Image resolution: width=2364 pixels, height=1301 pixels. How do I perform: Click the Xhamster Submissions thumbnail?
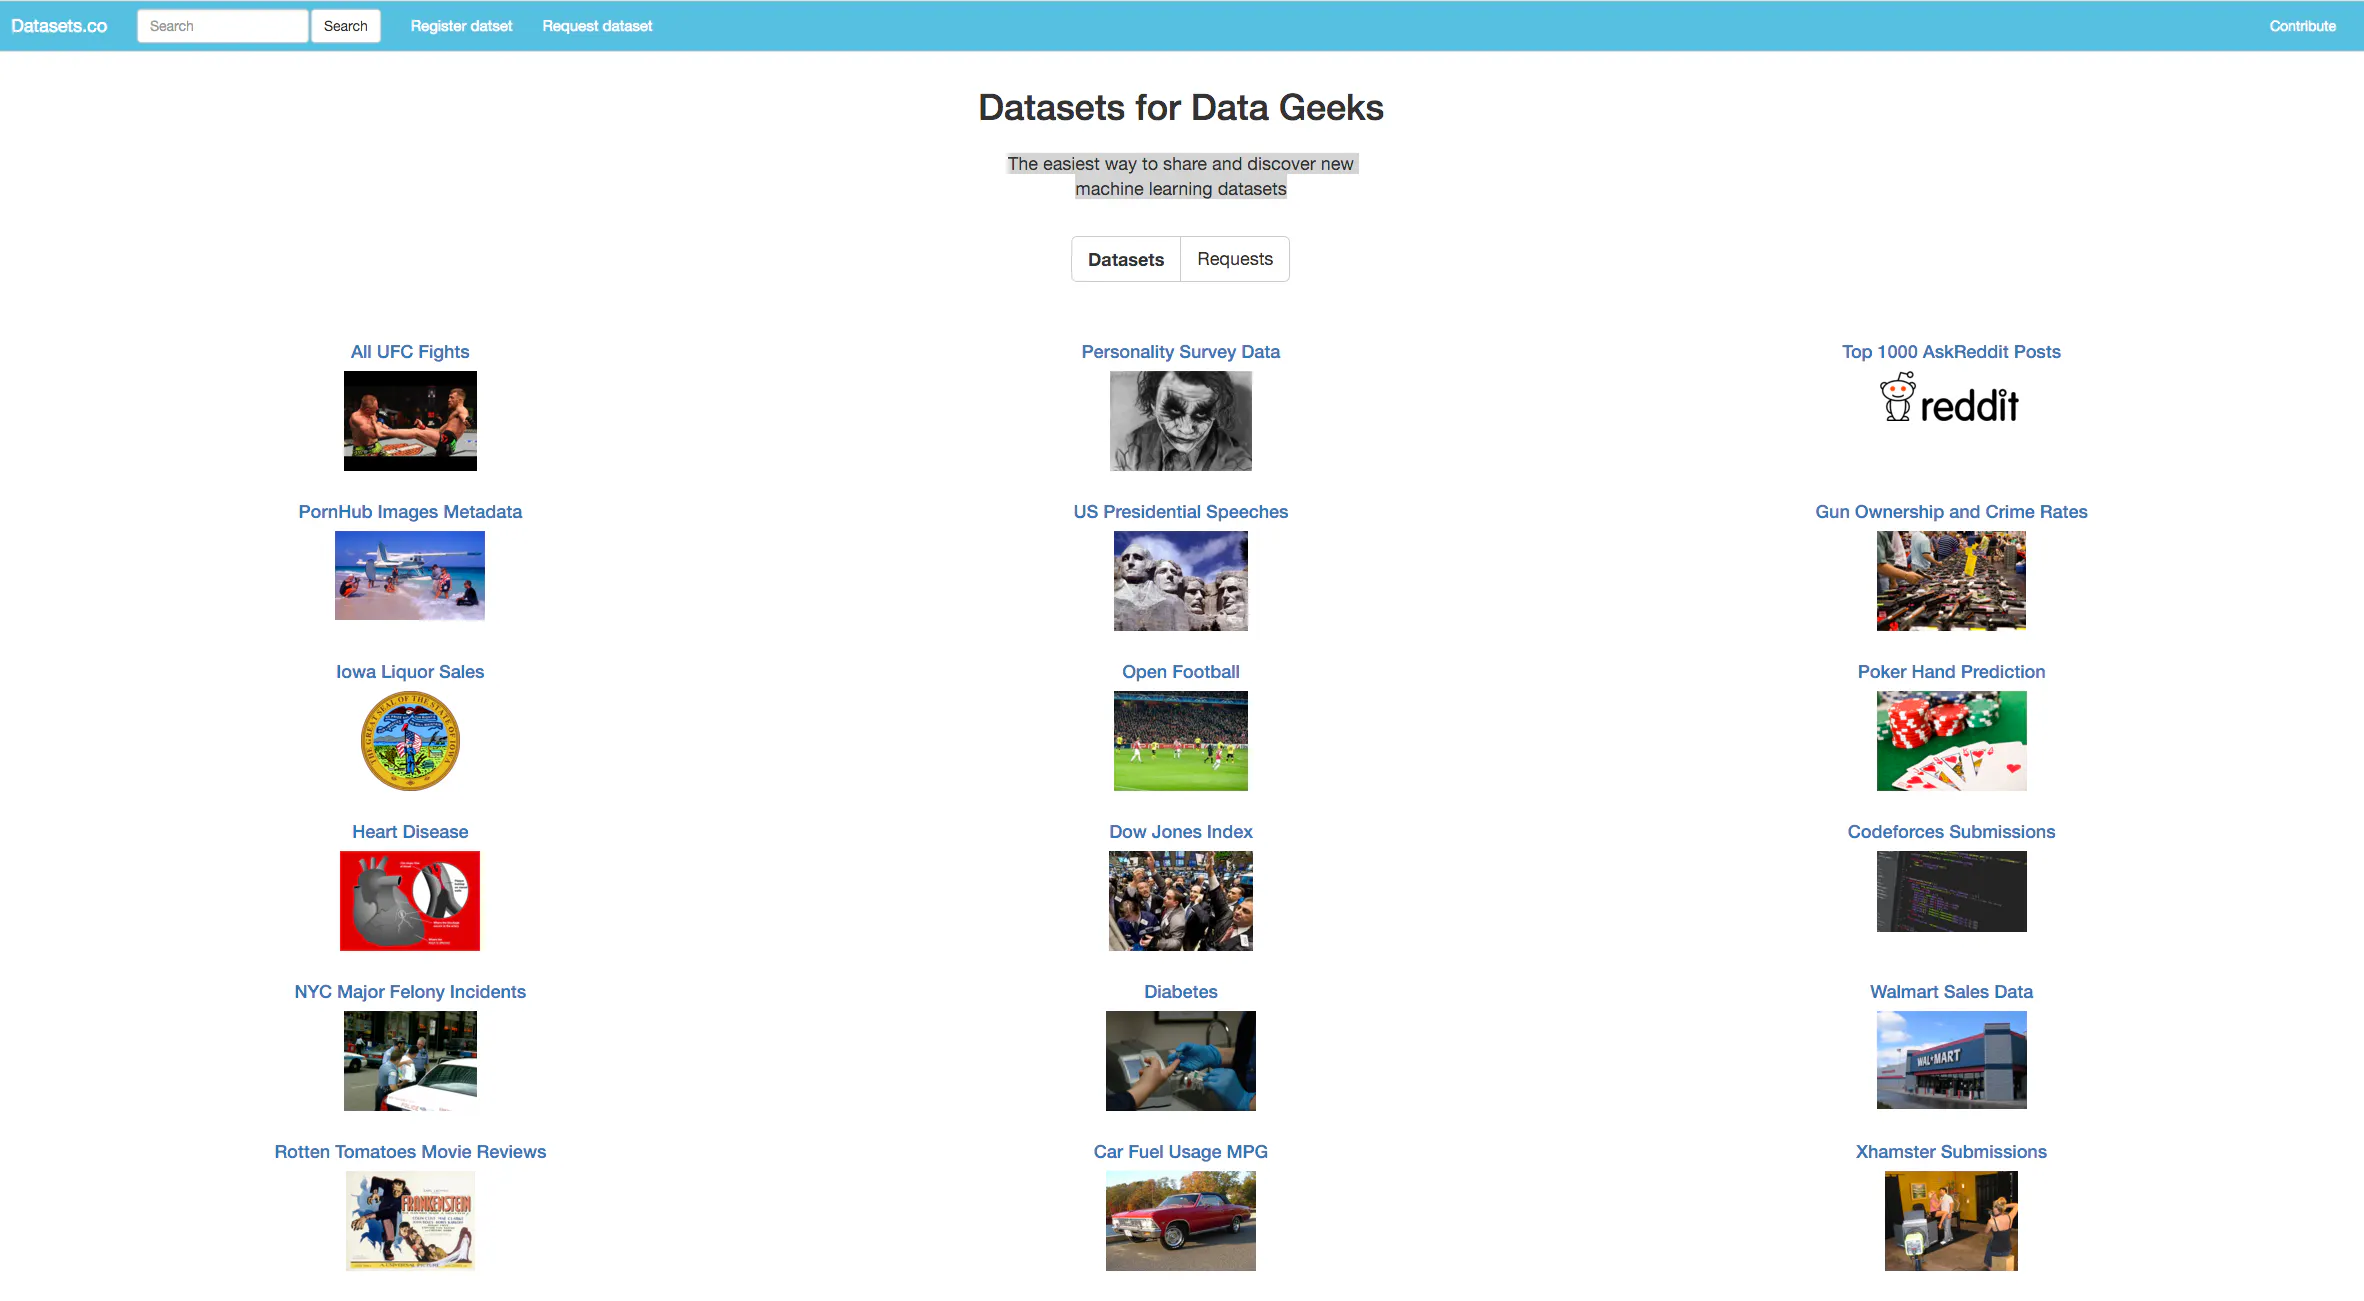(x=1951, y=1221)
